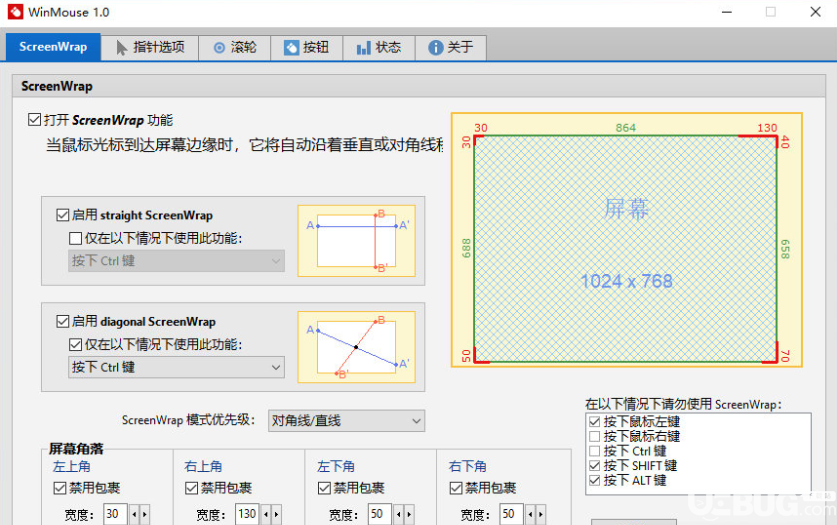Click the 右上角 width field showing 130
This screenshot has height=525, width=837.
pyautogui.click(x=247, y=514)
